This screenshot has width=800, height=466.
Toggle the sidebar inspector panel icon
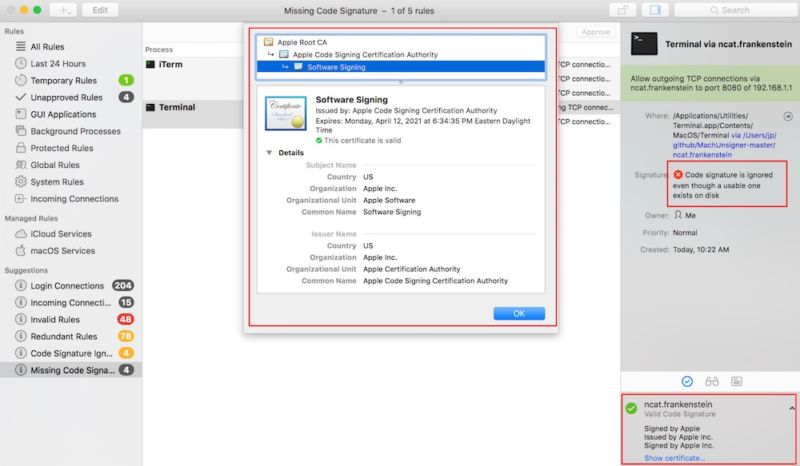655,10
